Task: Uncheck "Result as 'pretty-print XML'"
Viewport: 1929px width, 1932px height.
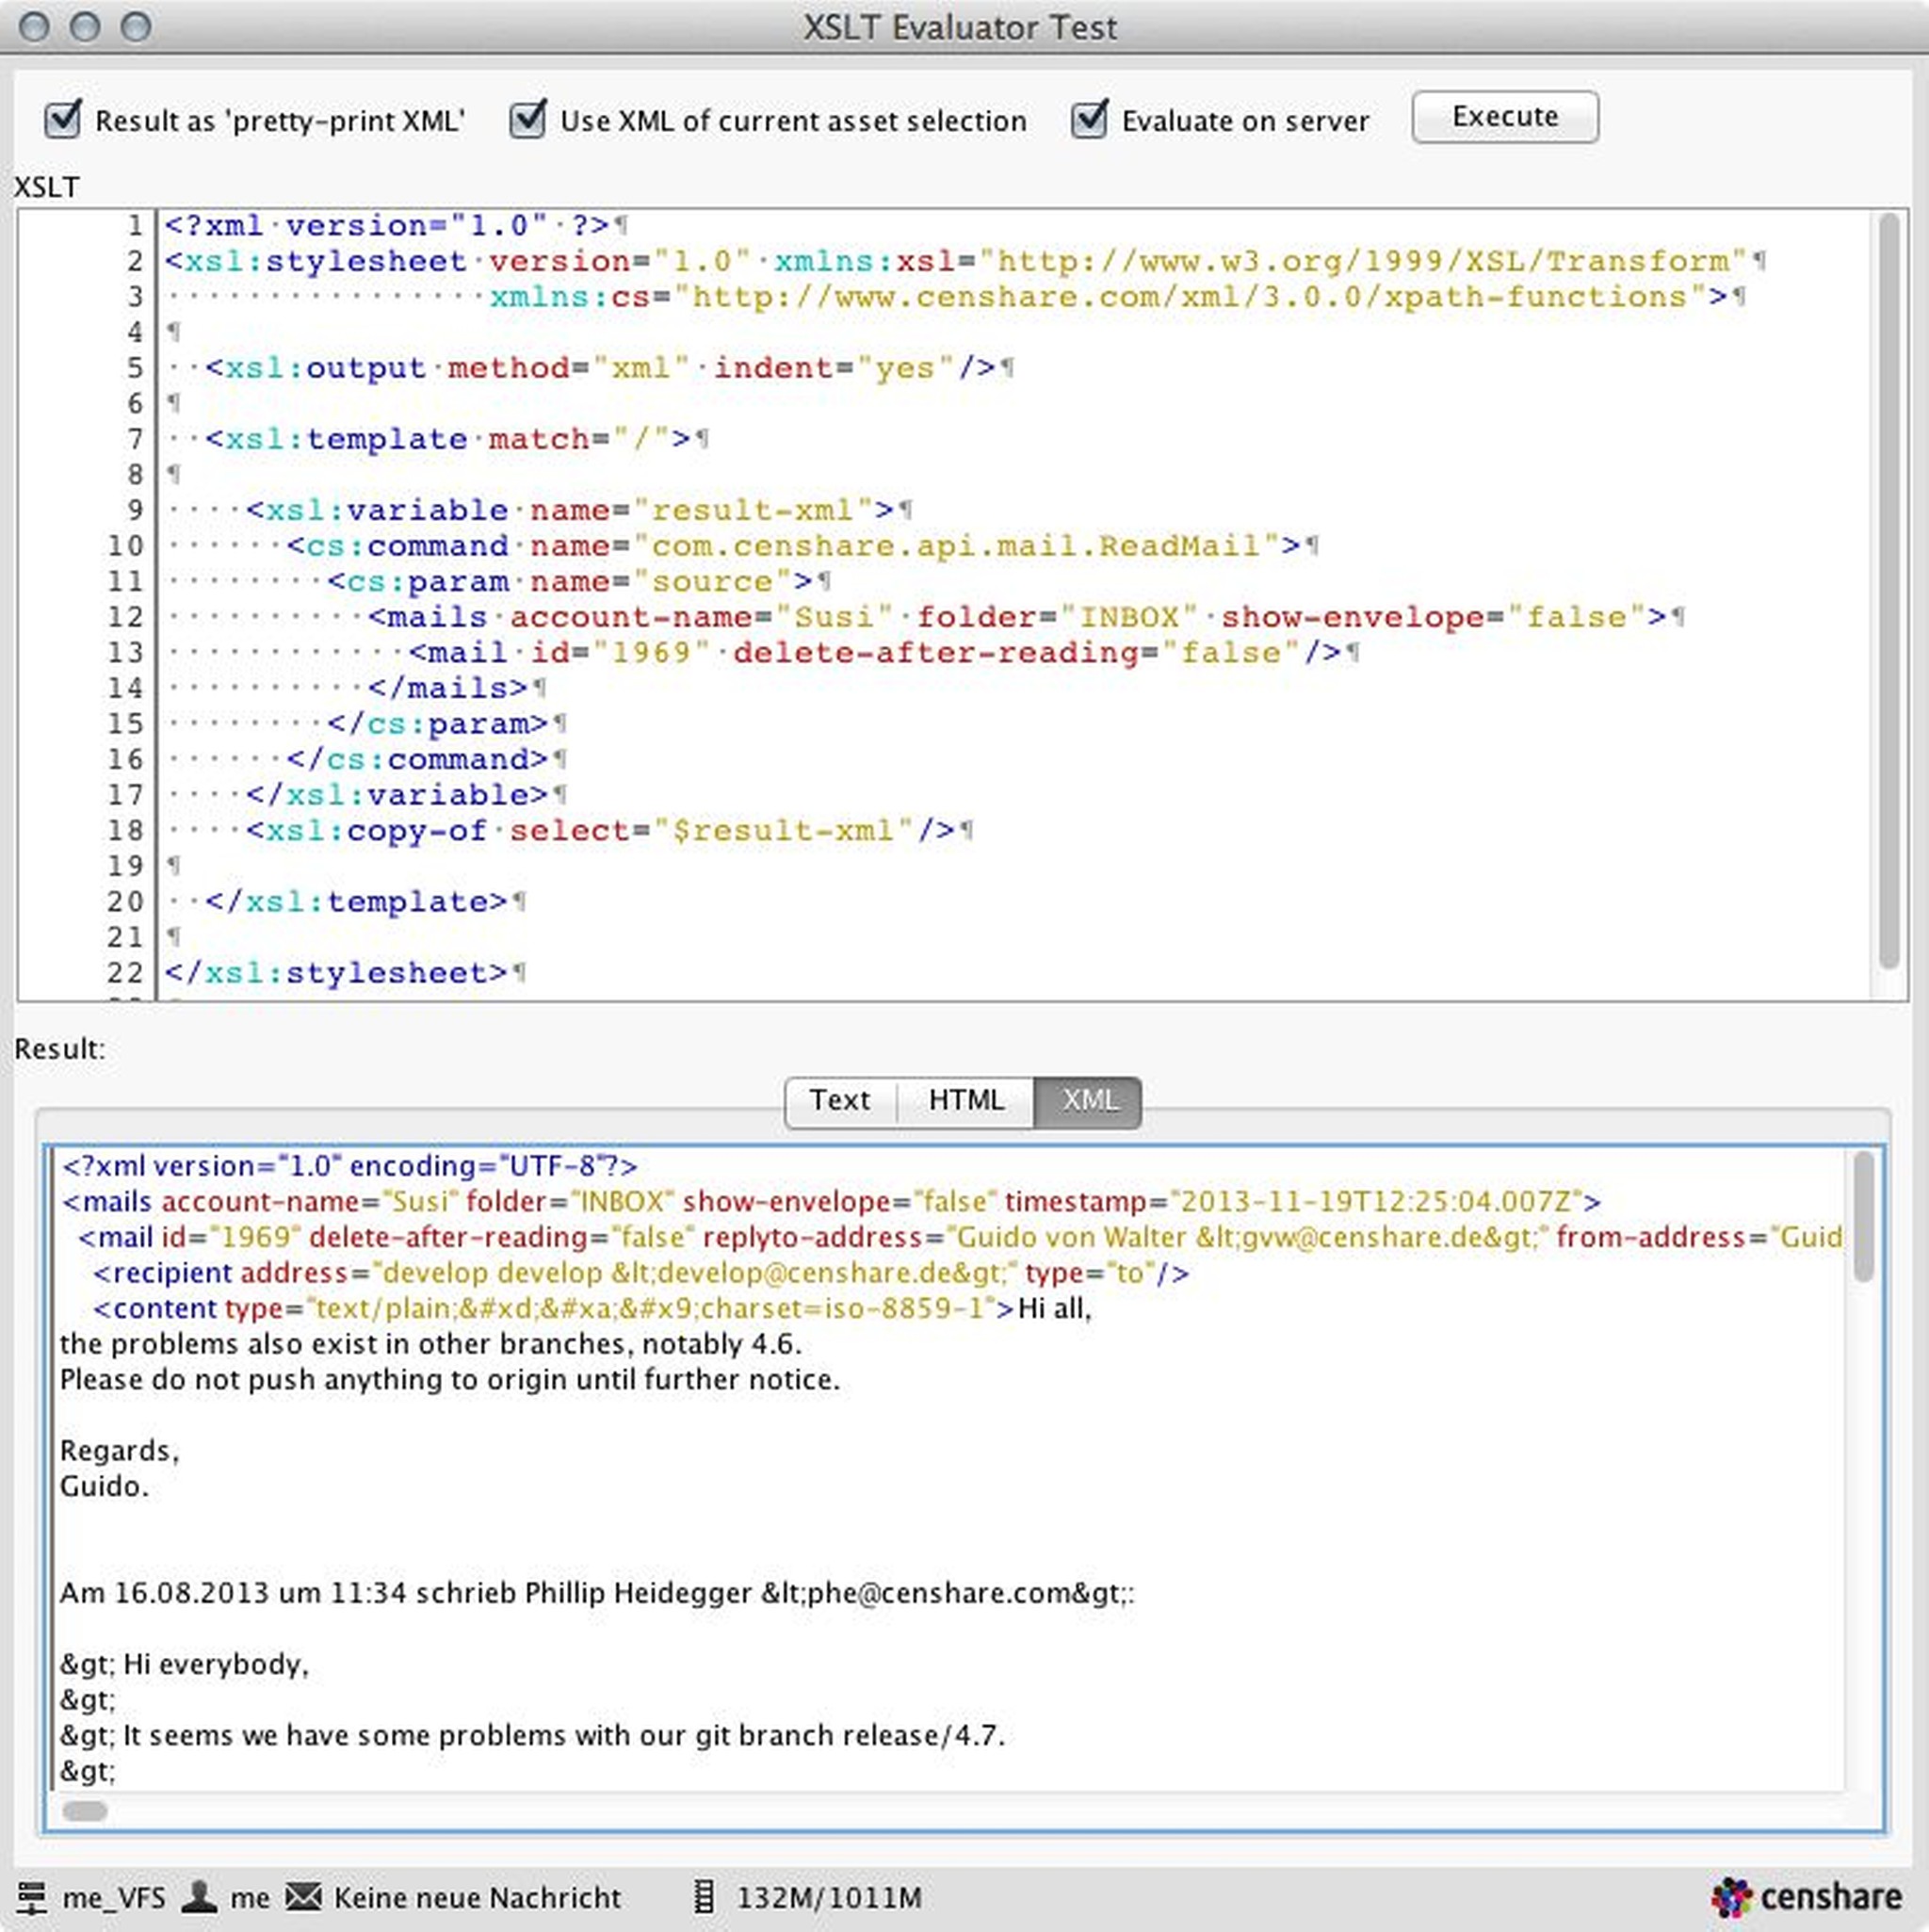Action: coord(62,119)
